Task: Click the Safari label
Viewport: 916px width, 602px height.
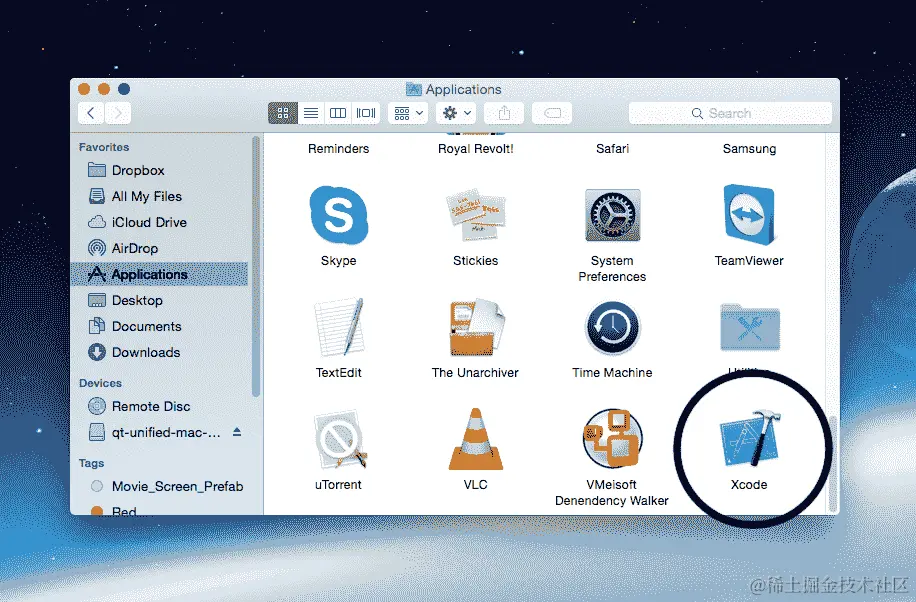Action: (x=612, y=148)
